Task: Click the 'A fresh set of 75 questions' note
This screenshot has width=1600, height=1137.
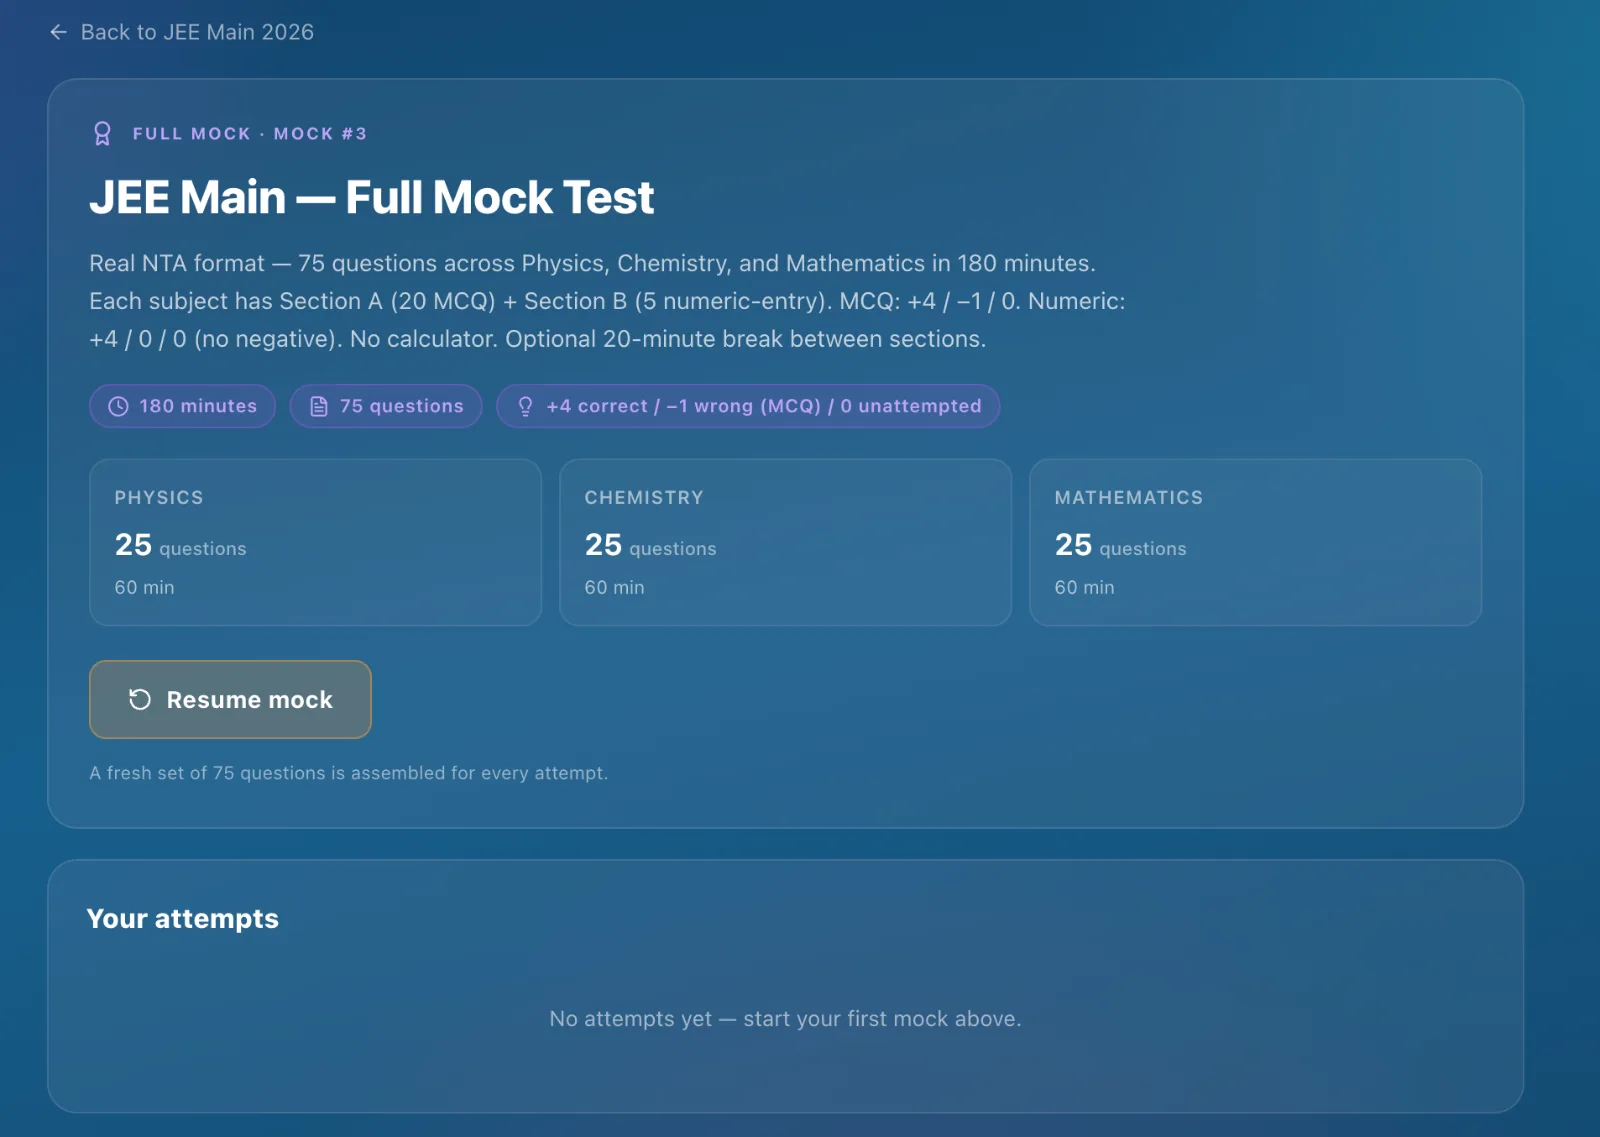Action: tap(349, 773)
